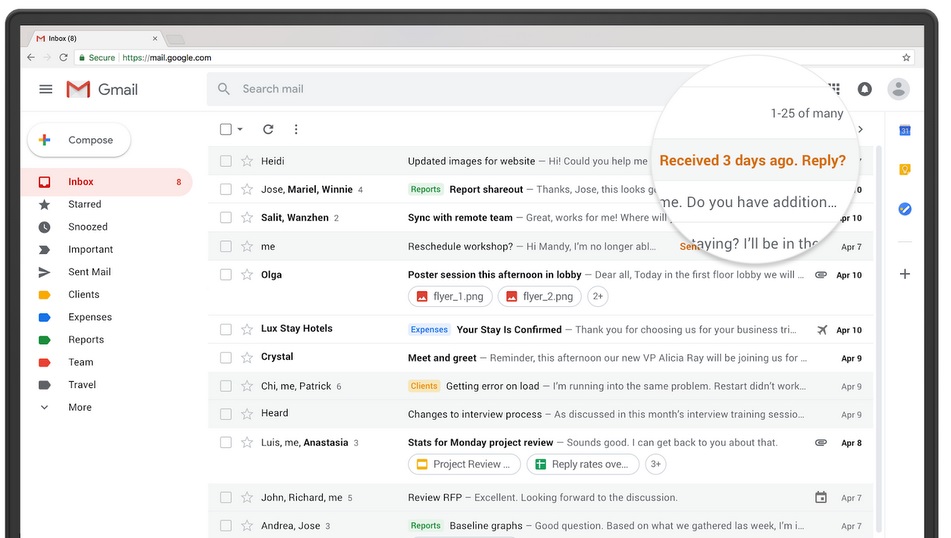Open the flyer_1.png attachment chip
Viewport: 951px width, 538px height.
[450, 296]
